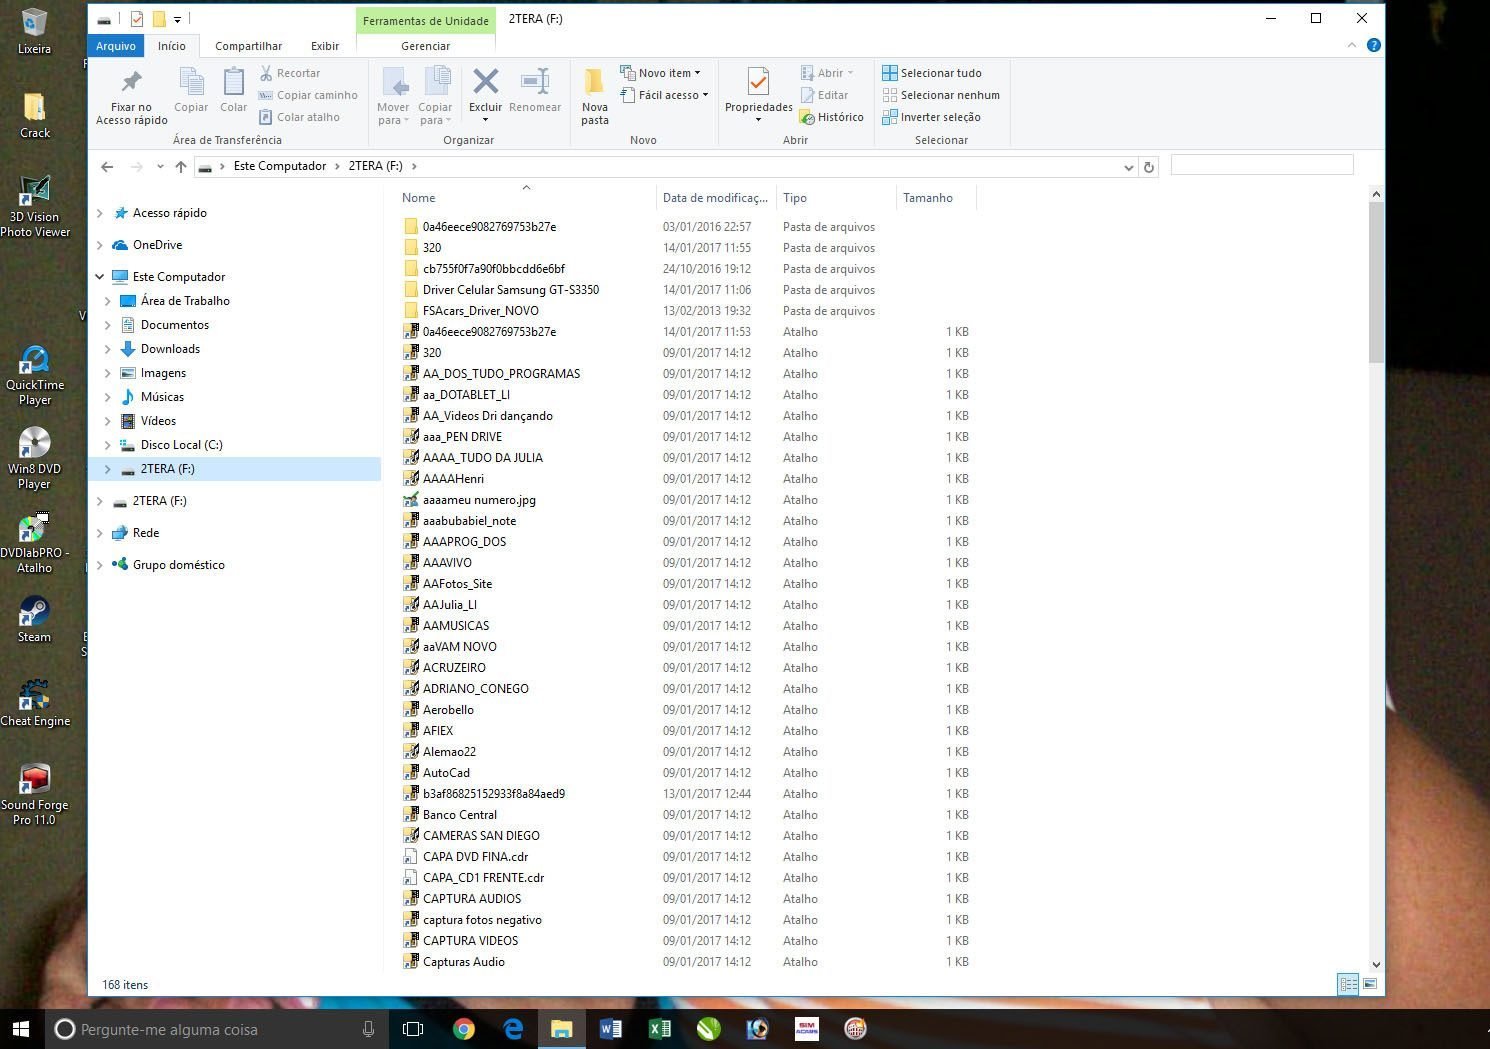Click Ferramentas de Unidade contextual tab

(x=426, y=21)
